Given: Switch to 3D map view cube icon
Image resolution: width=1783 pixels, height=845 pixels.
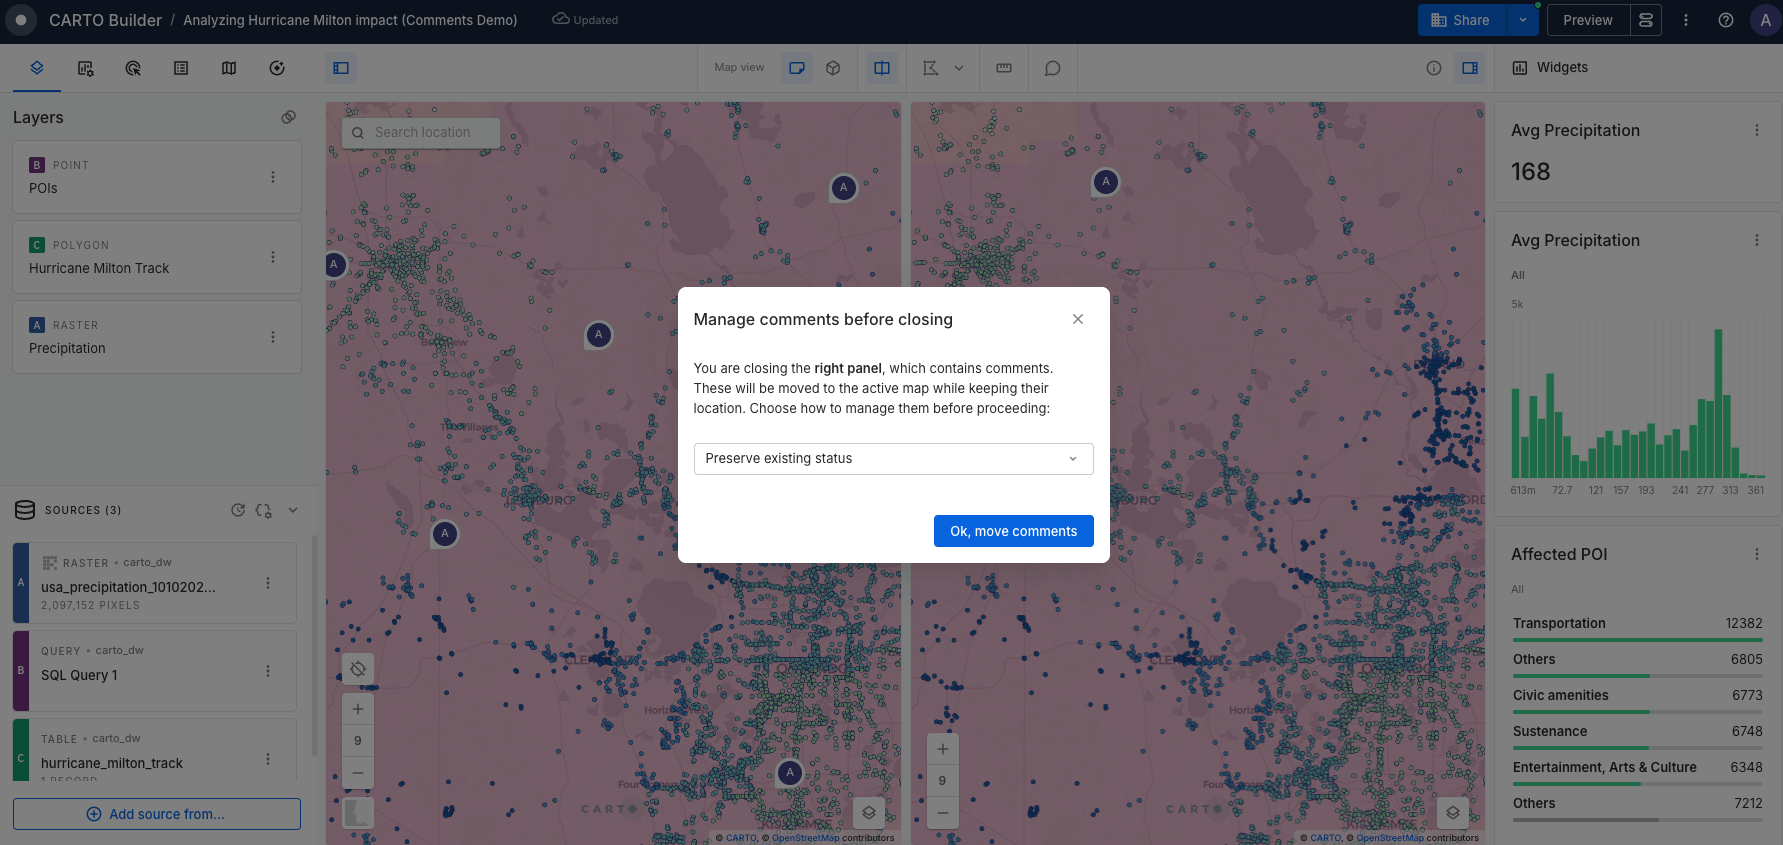Looking at the screenshot, I should pyautogui.click(x=833, y=68).
